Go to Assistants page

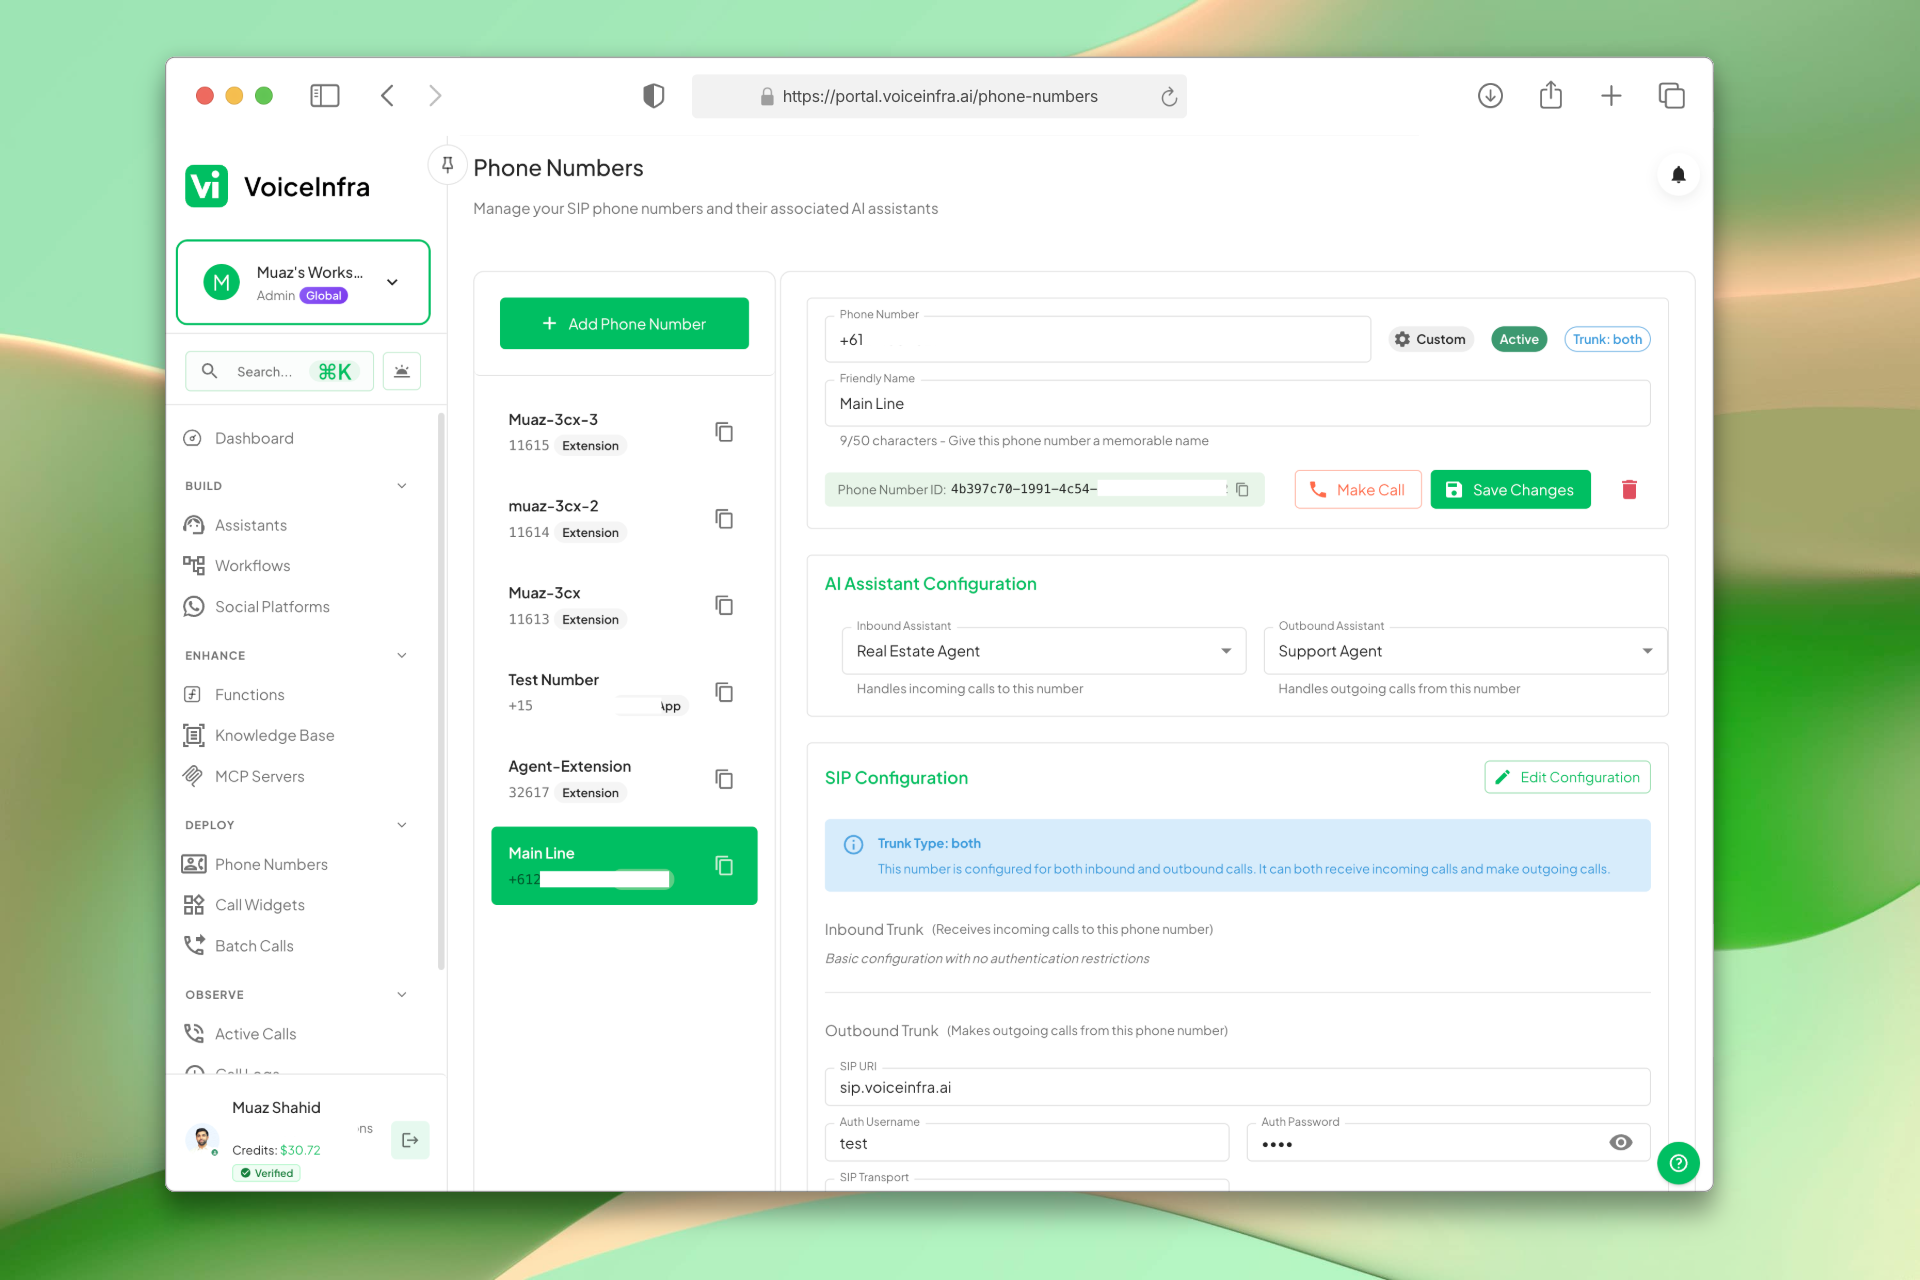[251, 525]
